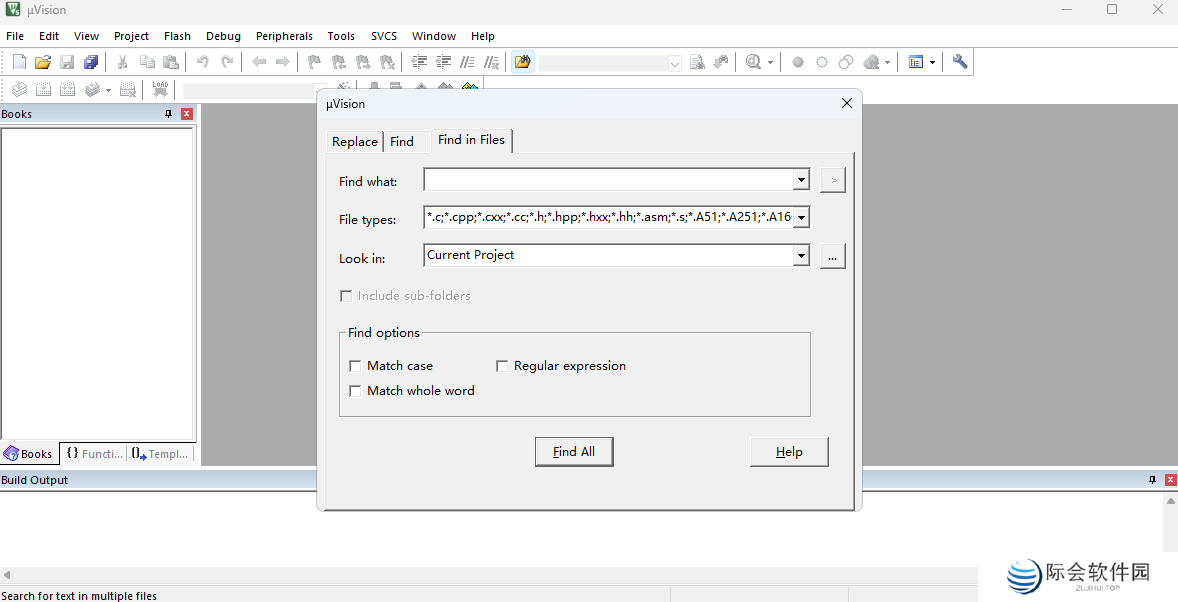Click the Open file folder icon
1178x602 pixels.
click(x=43, y=62)
